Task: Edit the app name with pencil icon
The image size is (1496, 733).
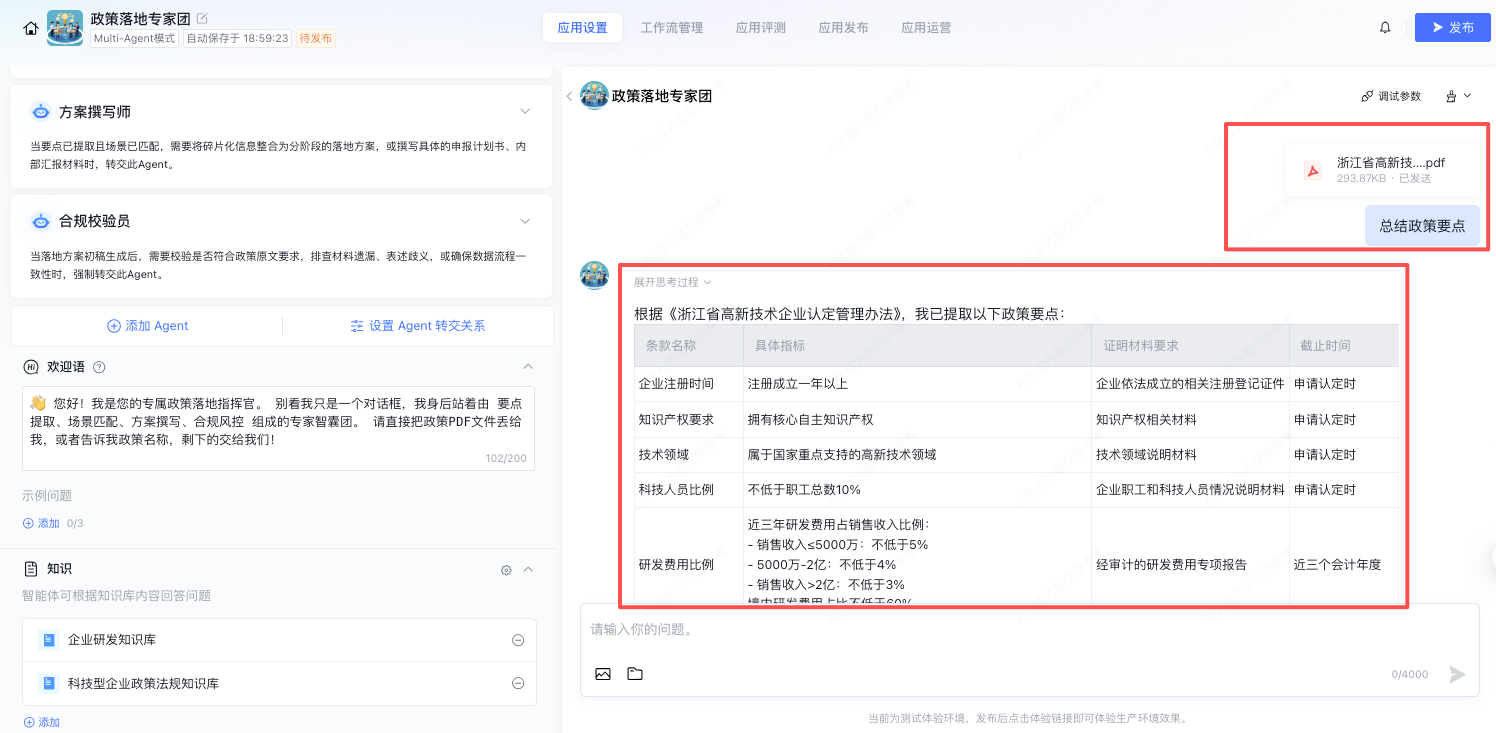Action: click(203, 18)
